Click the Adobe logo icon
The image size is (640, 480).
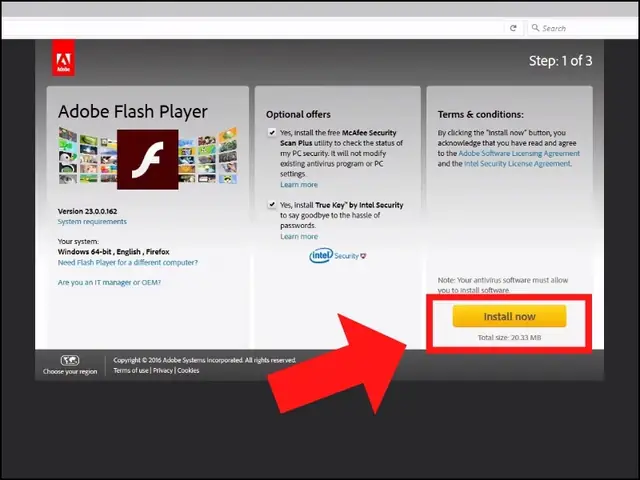point(63,58)
